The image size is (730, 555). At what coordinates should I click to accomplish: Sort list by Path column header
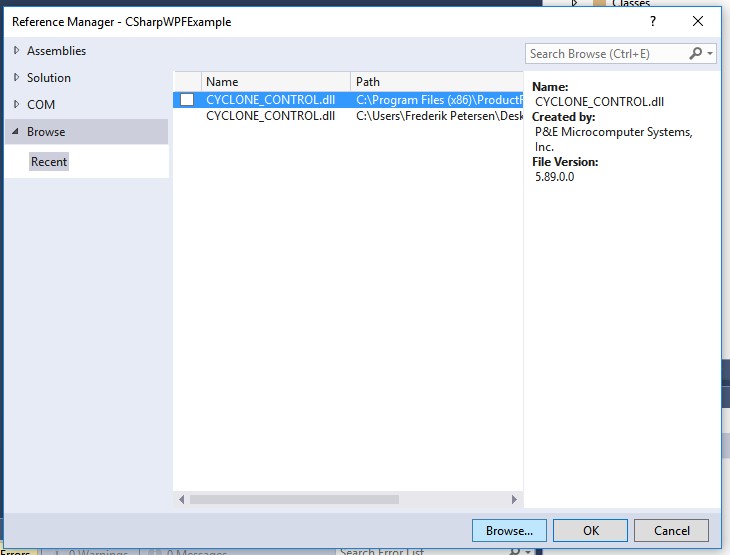tap(437, 81)
